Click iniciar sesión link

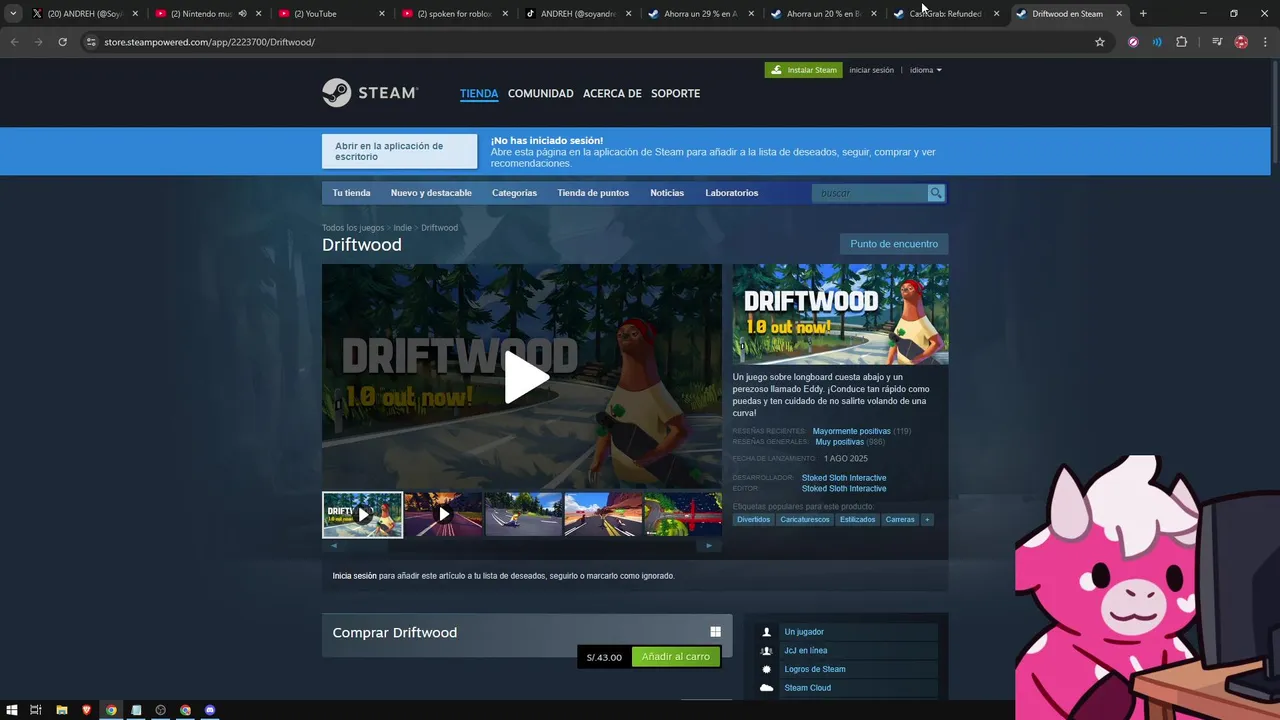coord(871,70)
